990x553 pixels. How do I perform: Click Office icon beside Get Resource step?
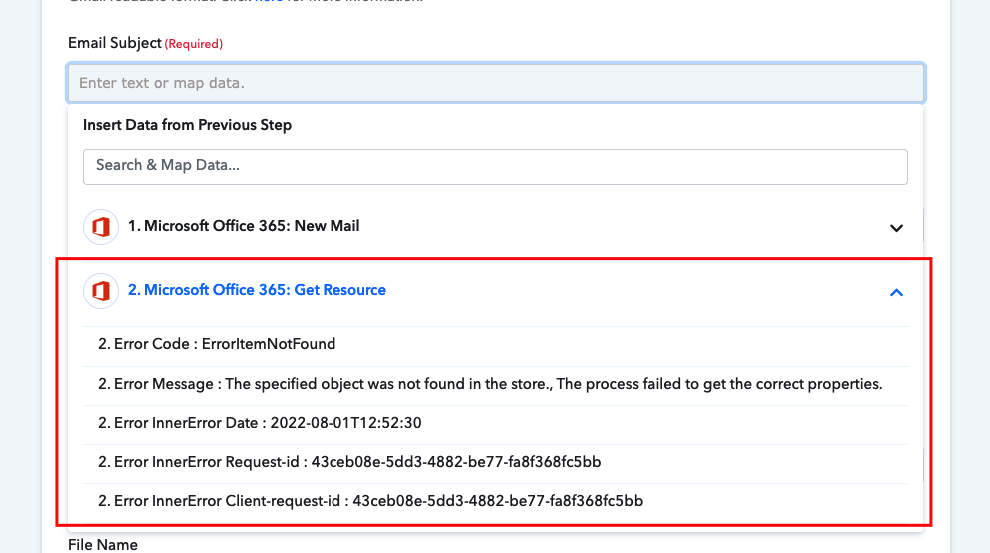tap(101, 290)
